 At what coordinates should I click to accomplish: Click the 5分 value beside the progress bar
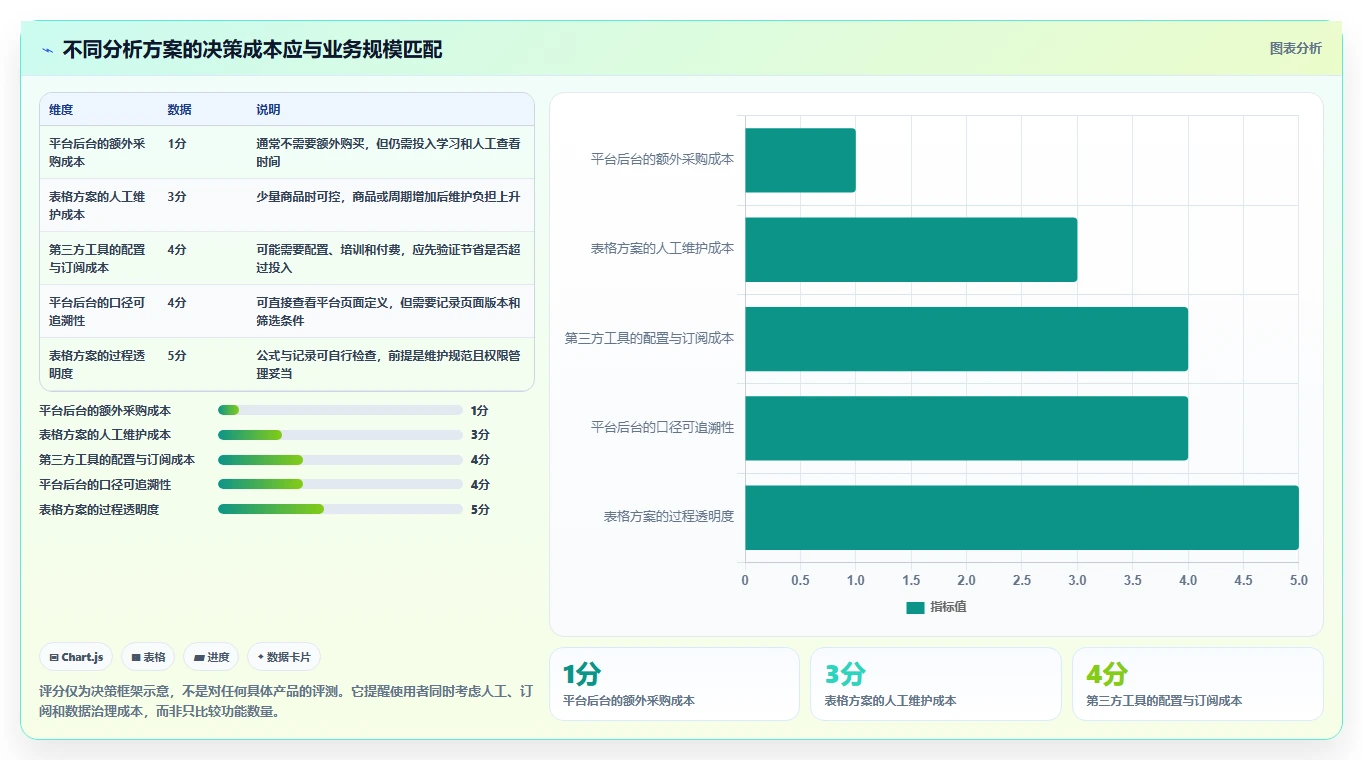click(x=480, y=509)
